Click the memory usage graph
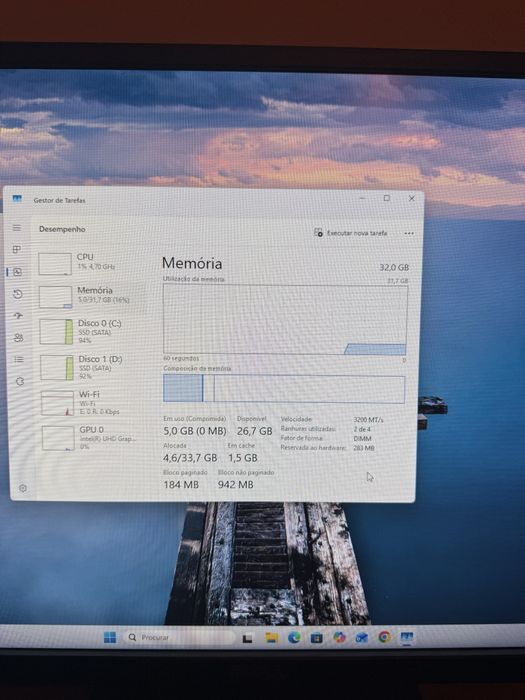Image resolution: width=525 pixels, height=700 pixels. [x=285, y=320]
